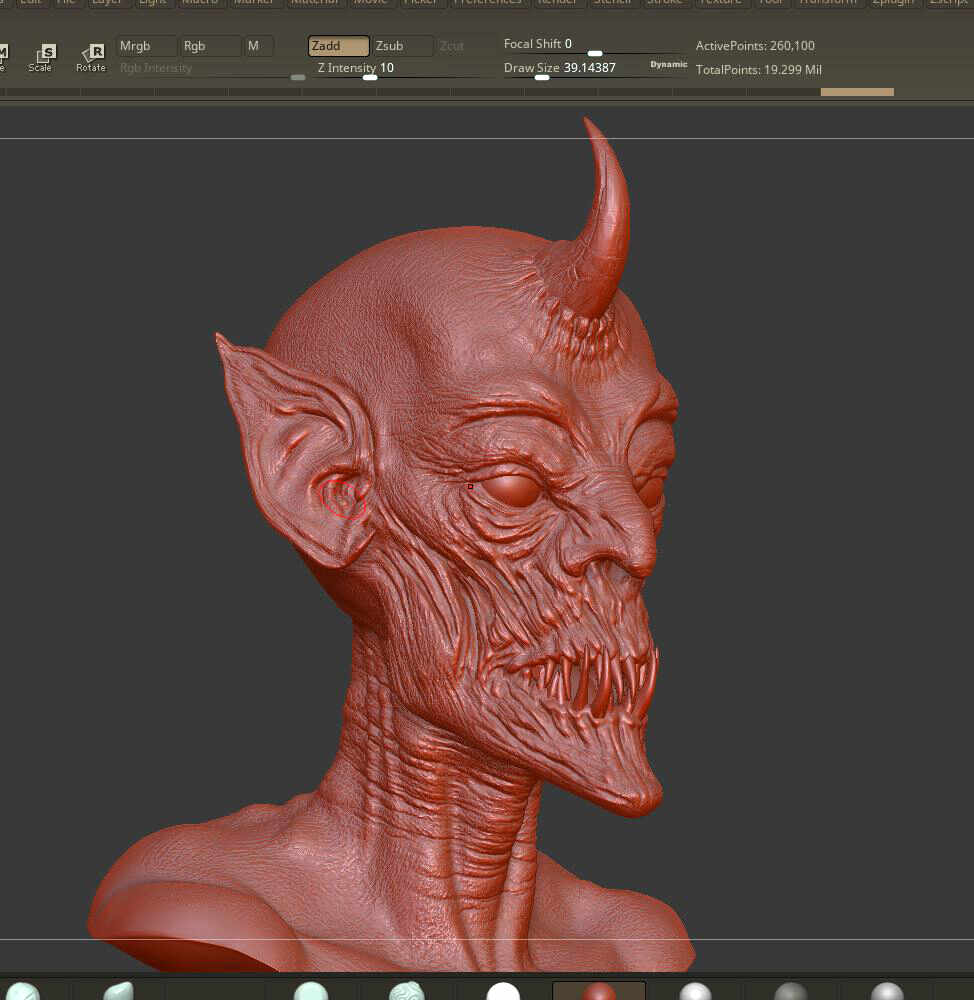Click the TotalPoints readout text
974x1000 pixels.
757,70
